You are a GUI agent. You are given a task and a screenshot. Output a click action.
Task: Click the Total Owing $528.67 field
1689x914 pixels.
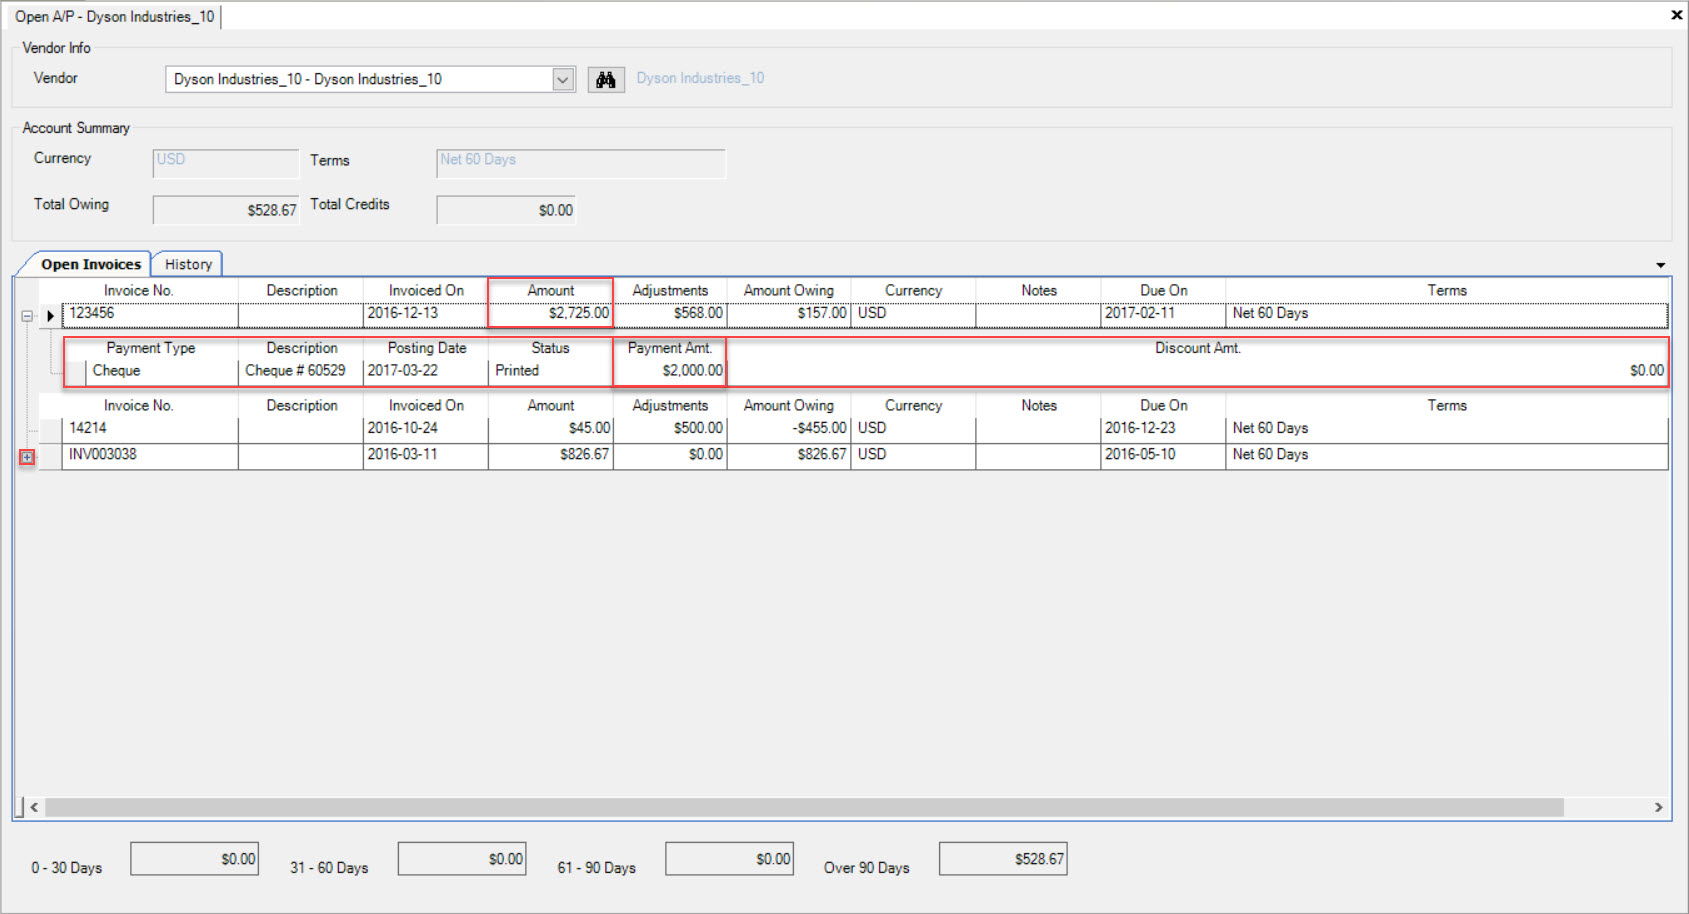point(226,210)
